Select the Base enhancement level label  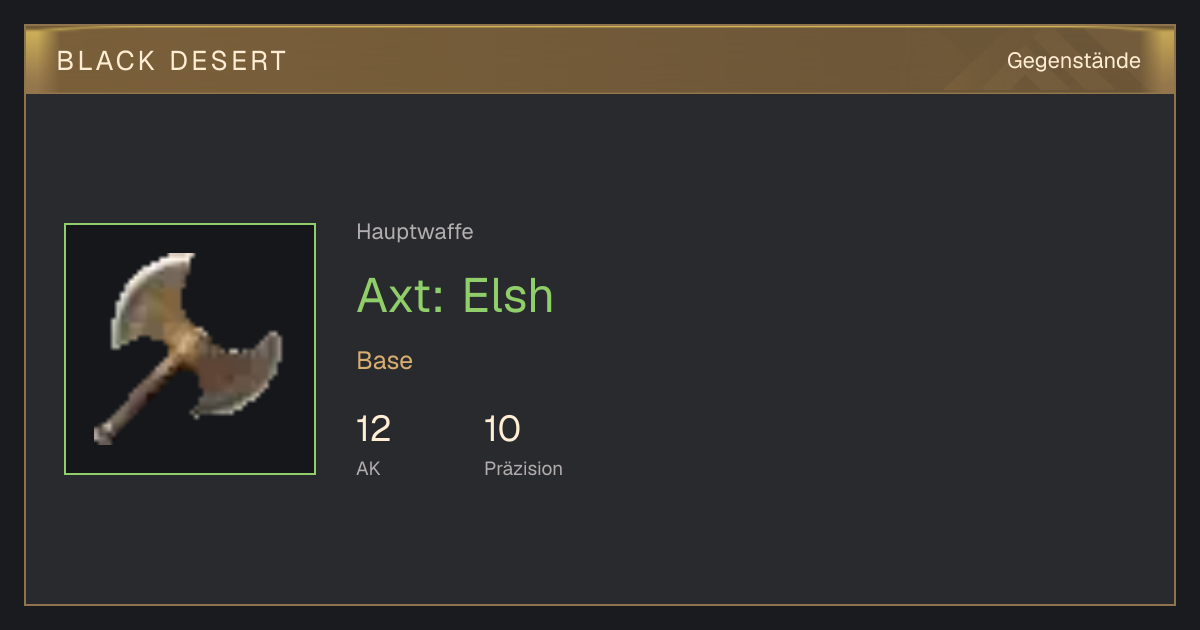(x=385, y=361)
